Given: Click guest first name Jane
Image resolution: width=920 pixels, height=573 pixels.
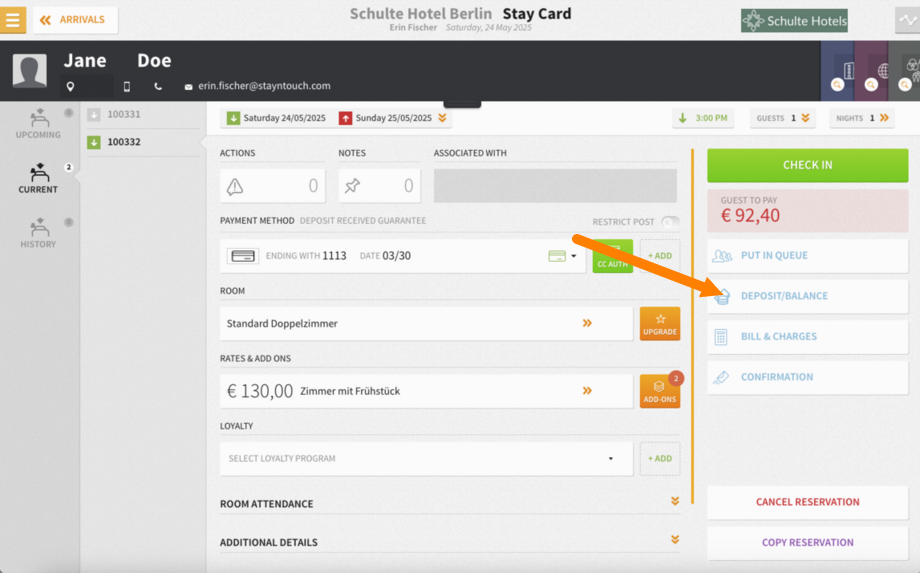Looking at the screenshot, I should 85,60.
